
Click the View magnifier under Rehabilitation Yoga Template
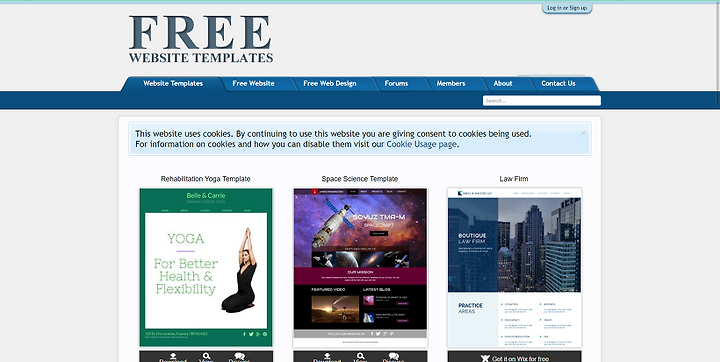click(x=207, y=356)
